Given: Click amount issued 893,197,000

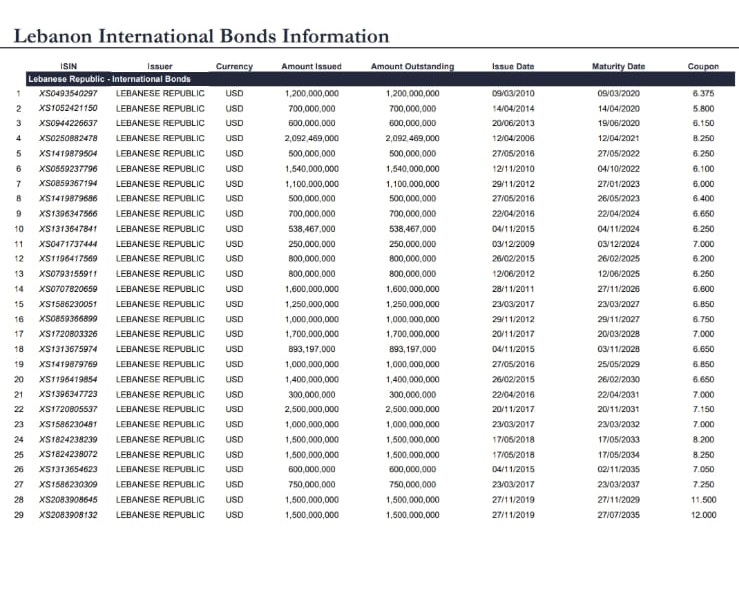Looking at the screenshot, I should pos(312,349).
